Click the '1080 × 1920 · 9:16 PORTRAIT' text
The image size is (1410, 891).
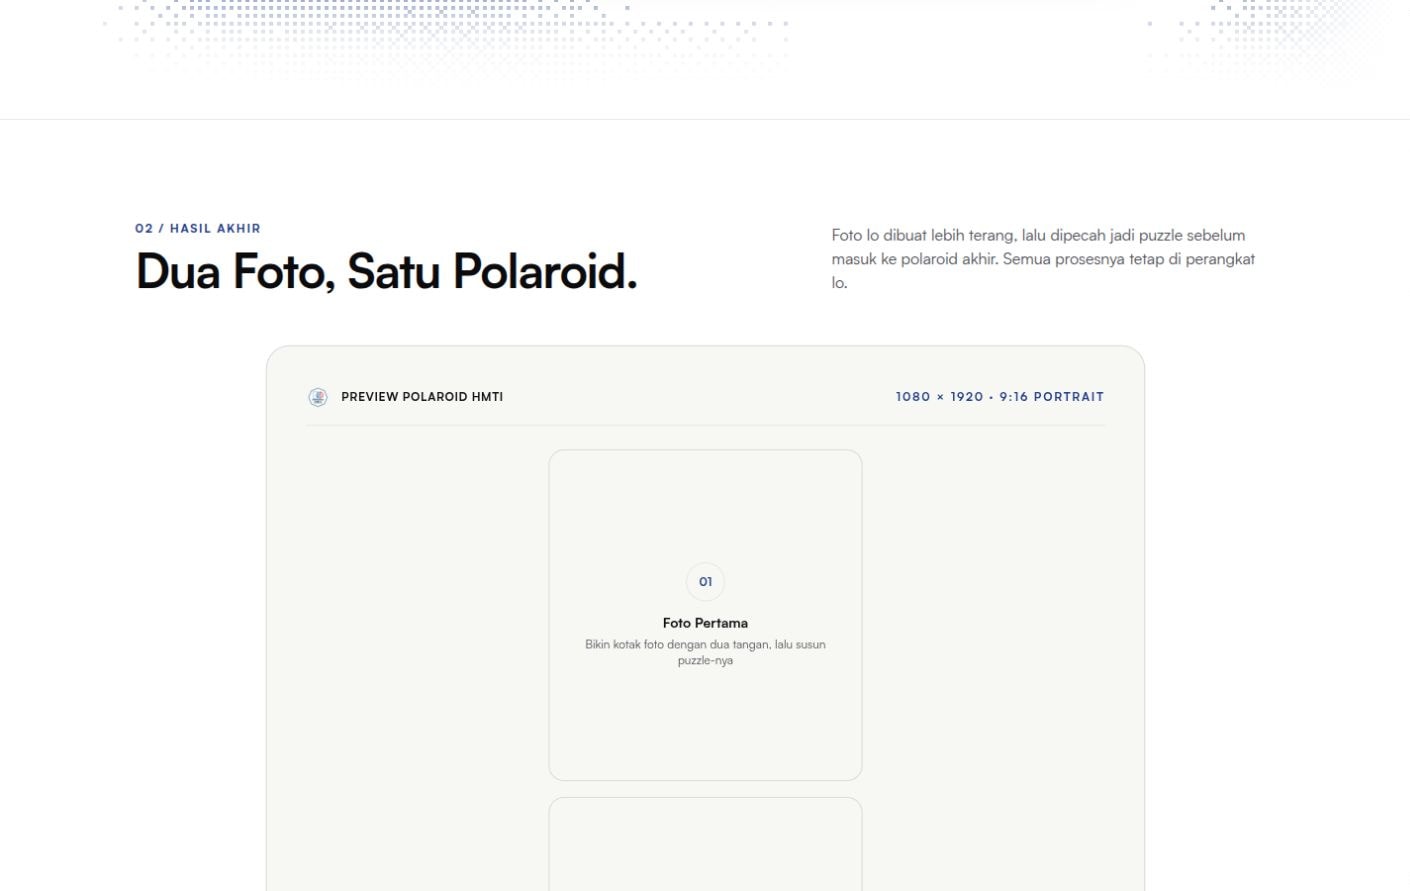click(x=1000, y=397)
